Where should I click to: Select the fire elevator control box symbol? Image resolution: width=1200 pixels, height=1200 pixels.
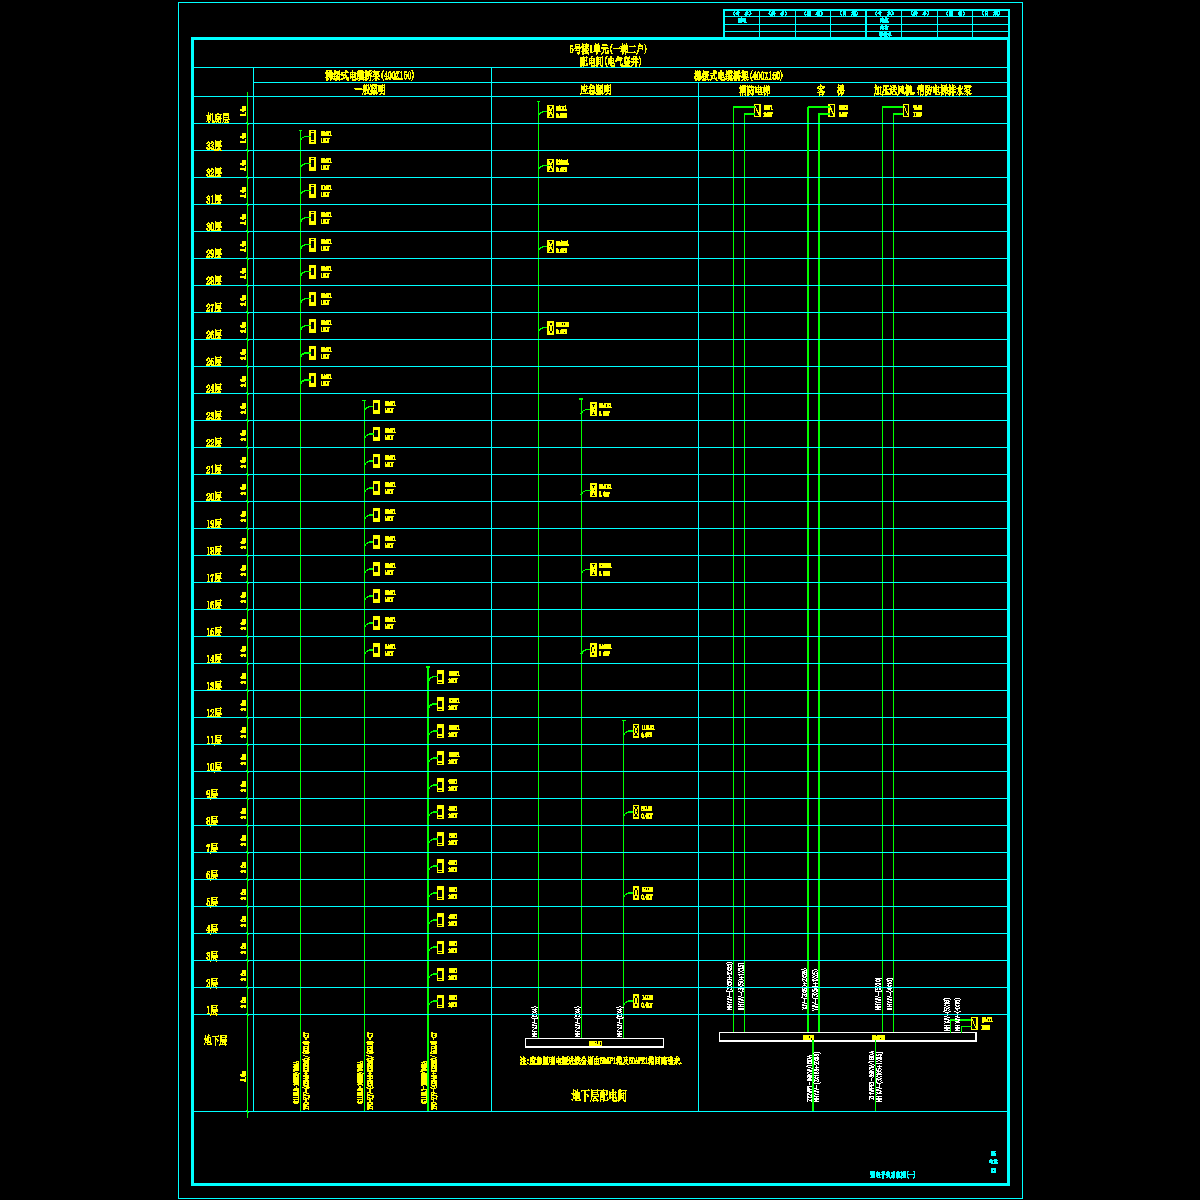[x=758, y=111]
